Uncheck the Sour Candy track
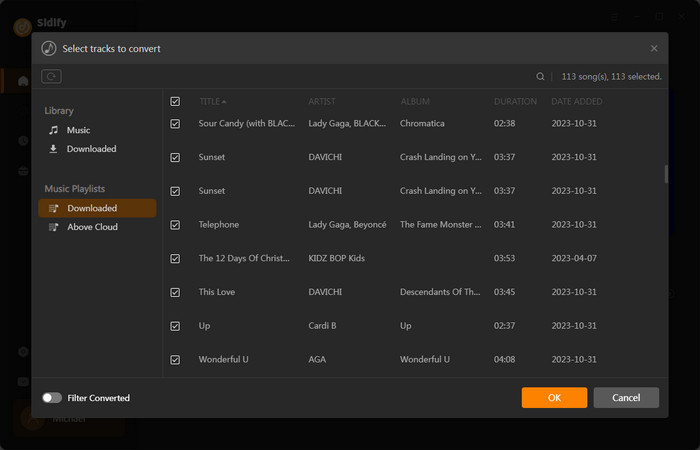Viewport: 700px width, 450px height. pos(175,124)
